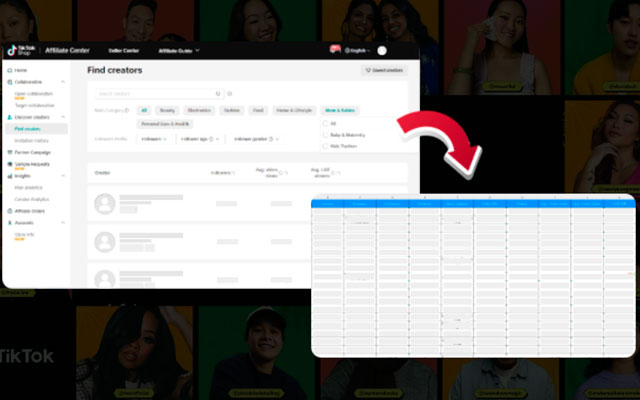Select the Mom & Babies category chip
This screenshot has height=400, width=640.
[x=340, y=111]
